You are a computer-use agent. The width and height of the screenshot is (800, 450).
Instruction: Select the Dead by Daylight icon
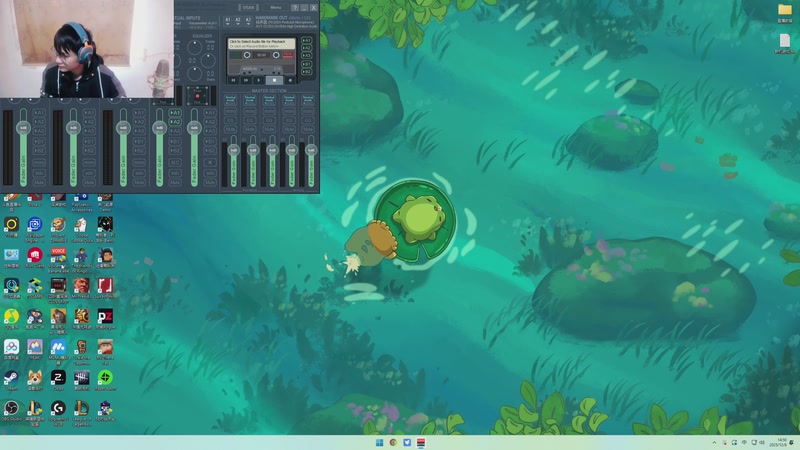pos(82,378)
